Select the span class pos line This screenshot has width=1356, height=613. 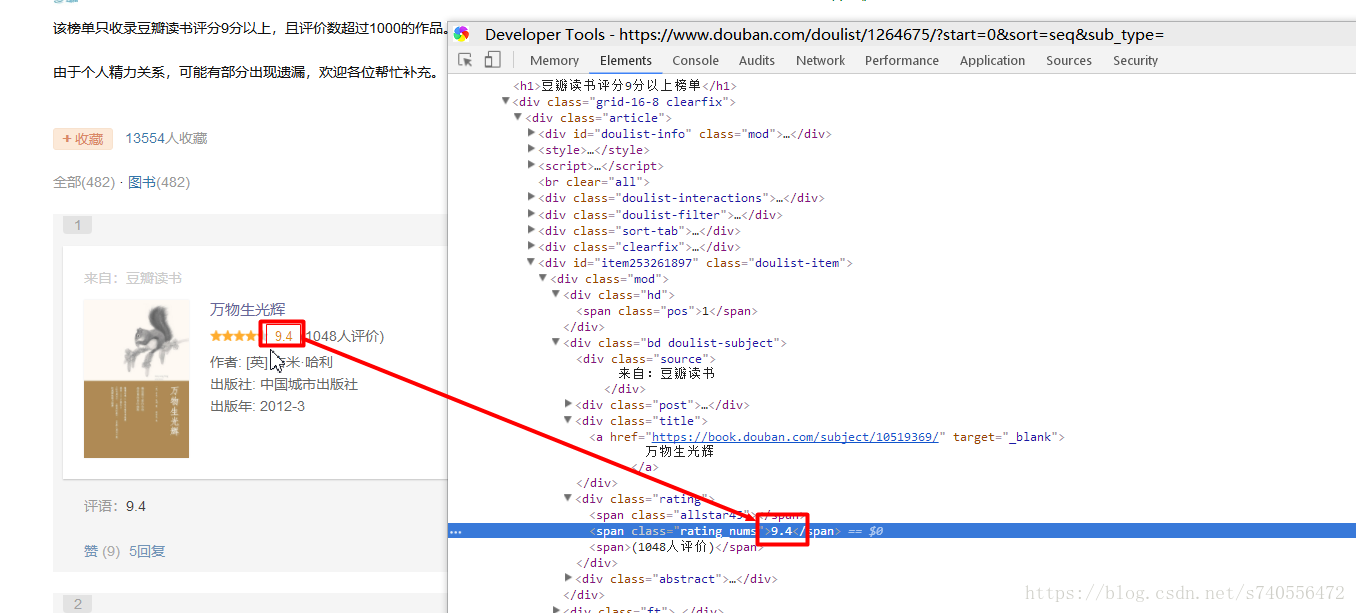(x=666, y=311)
